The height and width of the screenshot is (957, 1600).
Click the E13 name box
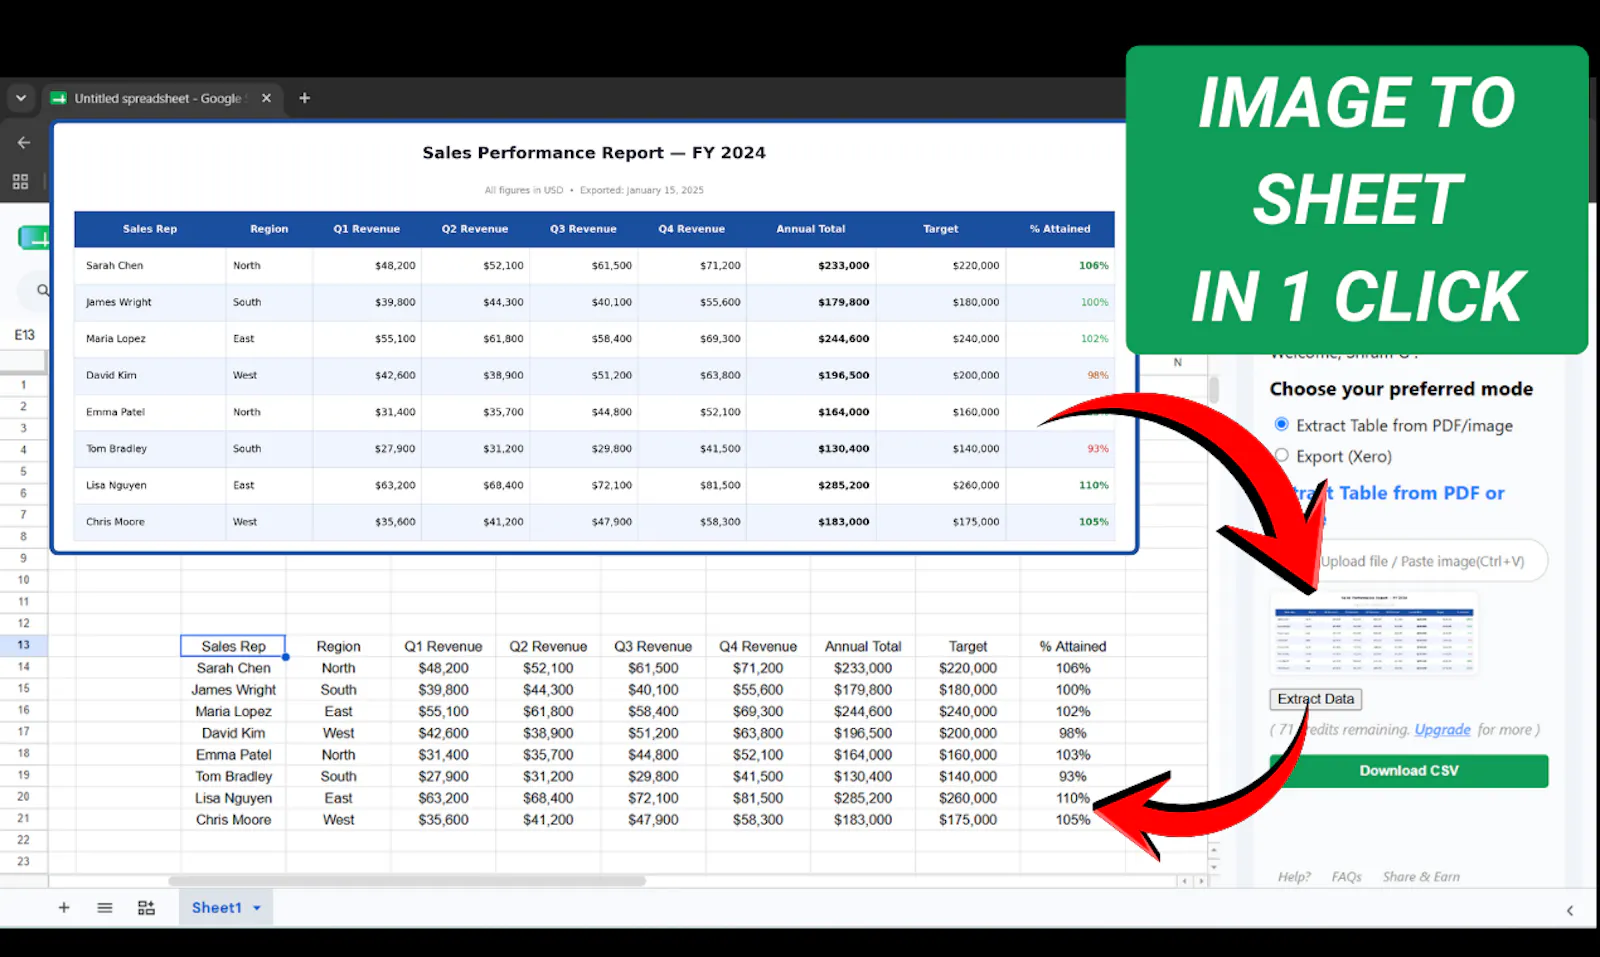tap(24, 335)
